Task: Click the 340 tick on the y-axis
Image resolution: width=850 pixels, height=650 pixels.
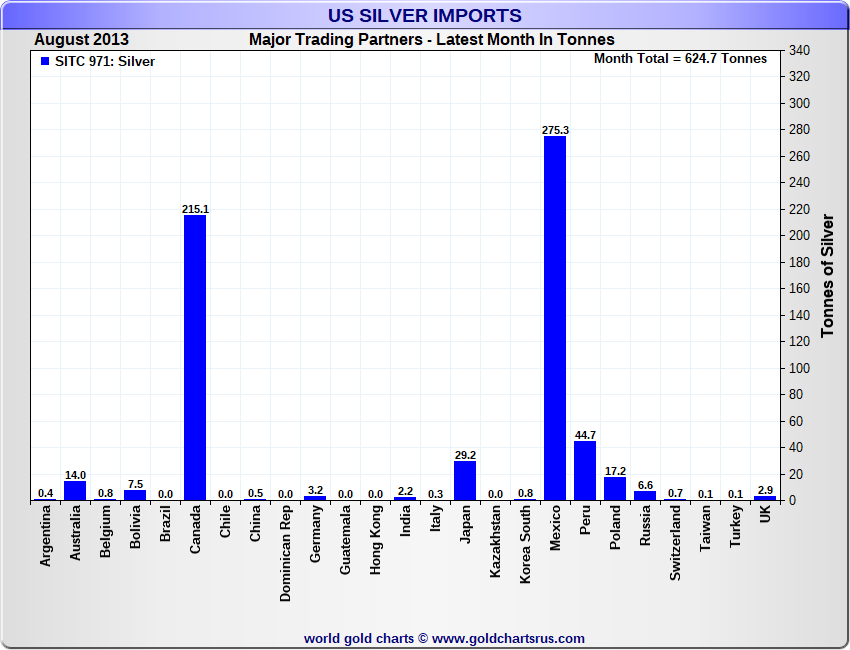Action: (x=799, y=50)
